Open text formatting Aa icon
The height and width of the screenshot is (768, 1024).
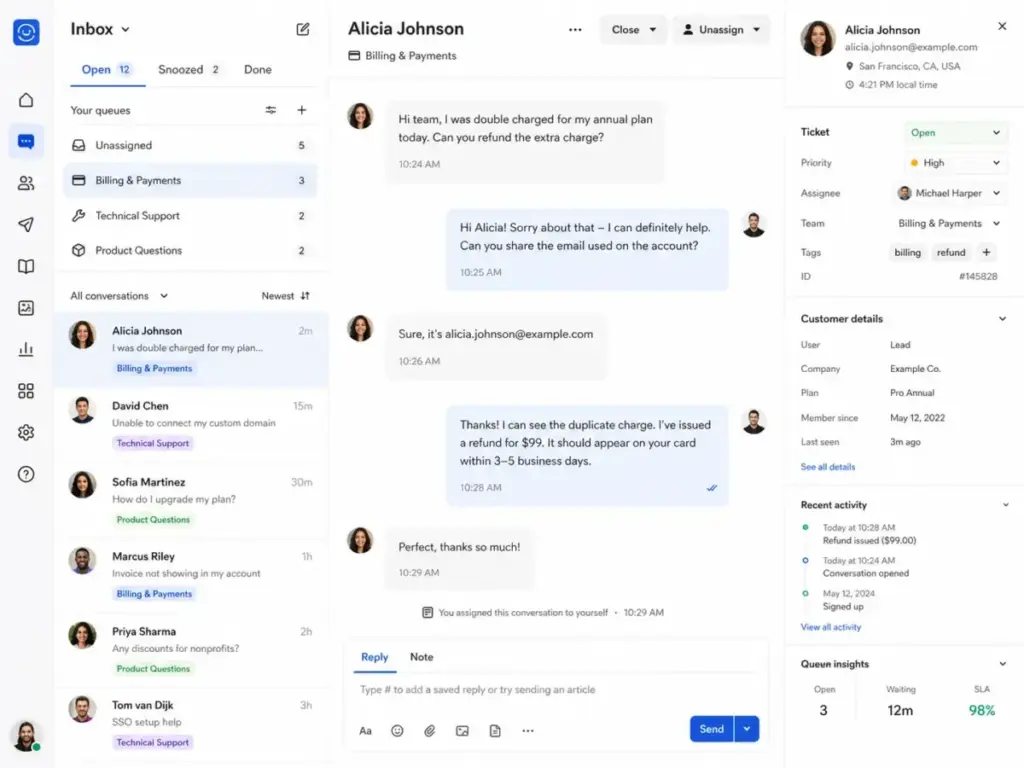point(366,731)
